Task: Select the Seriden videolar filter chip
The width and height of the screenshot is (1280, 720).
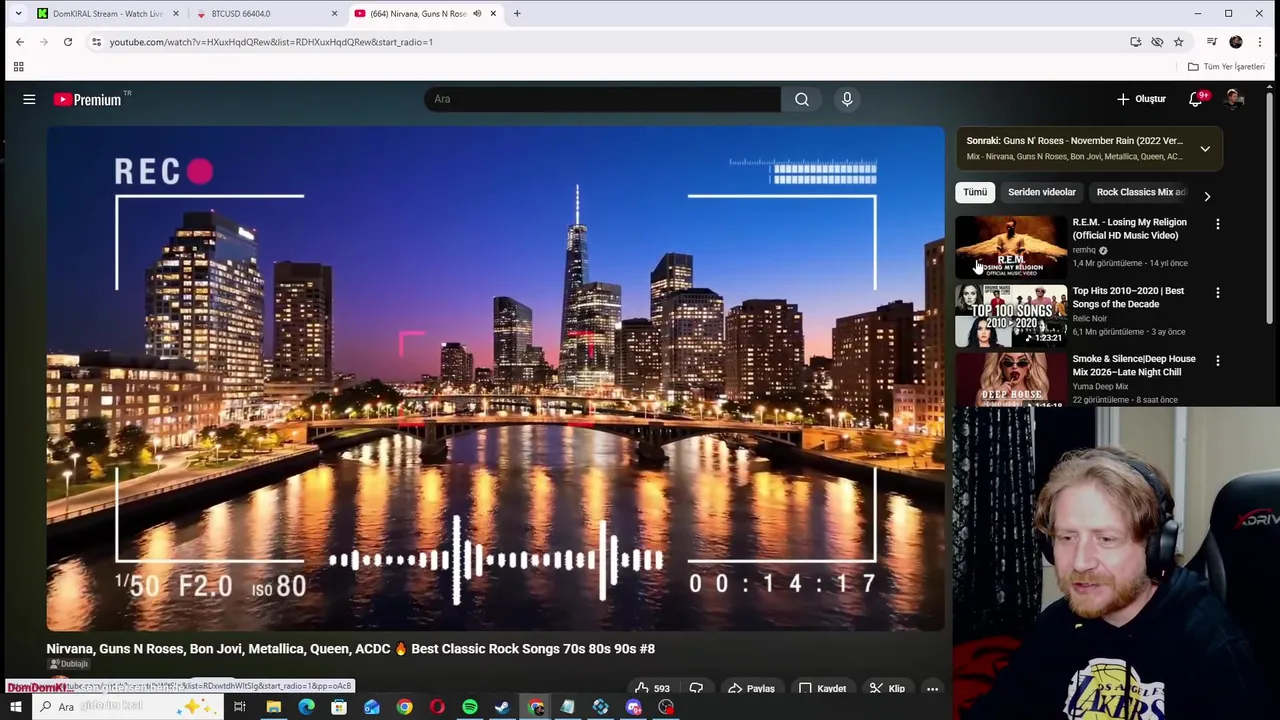Action: [x=1042, y=192]
